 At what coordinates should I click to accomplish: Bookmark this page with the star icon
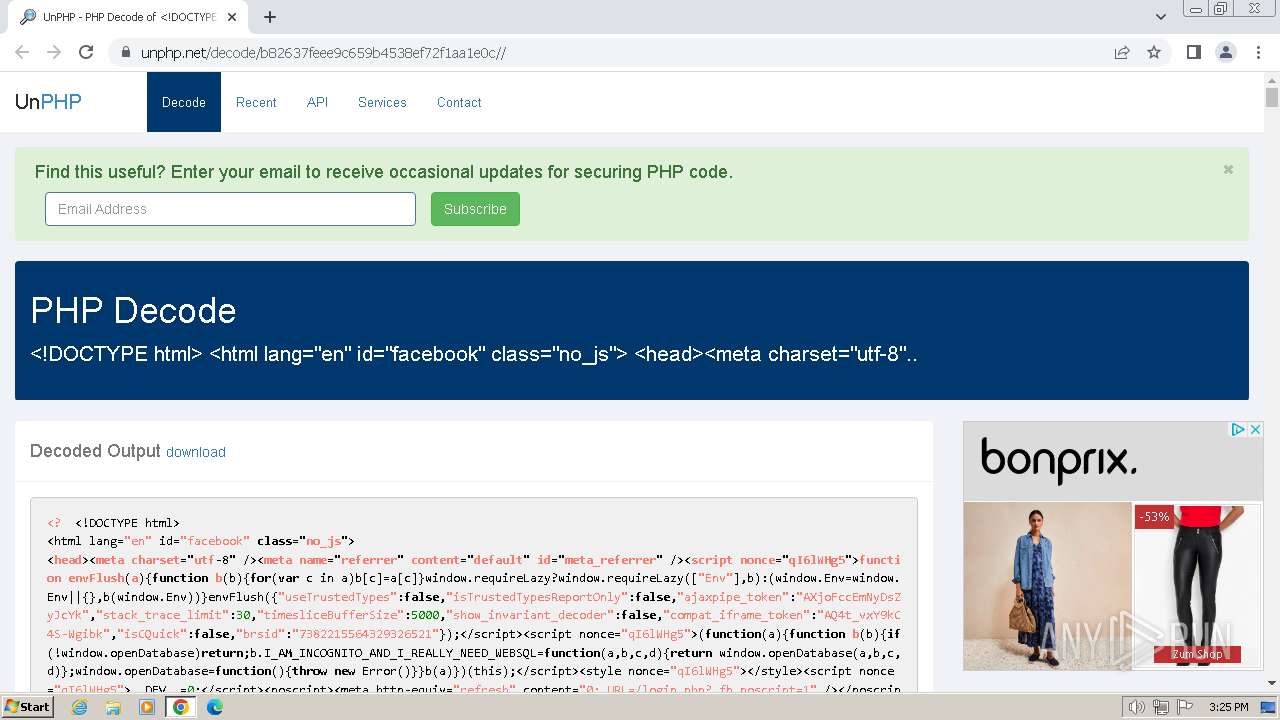coord(1154,52)
